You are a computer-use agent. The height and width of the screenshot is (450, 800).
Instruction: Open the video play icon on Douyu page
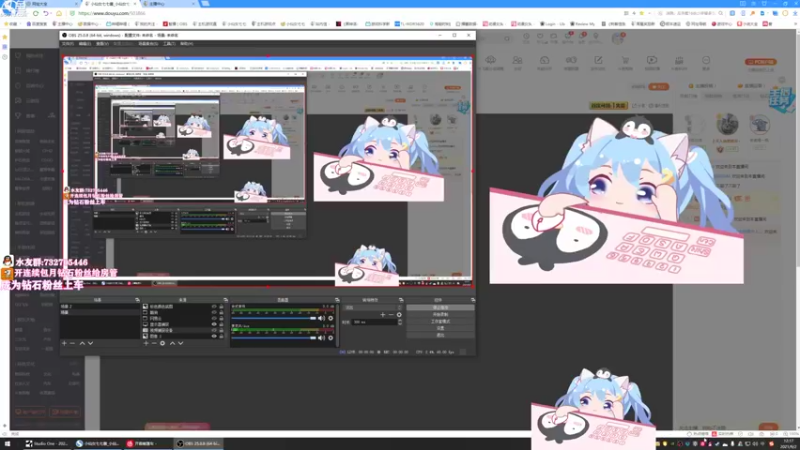click(x=652, y=60)
